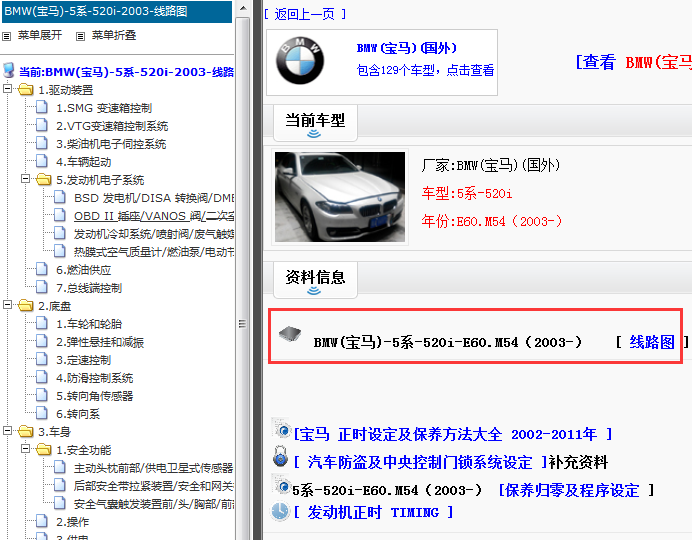Click the 4.车辆起动 page icon
The width and height of the screenshot is (692, 540).
tap(42, 161)
